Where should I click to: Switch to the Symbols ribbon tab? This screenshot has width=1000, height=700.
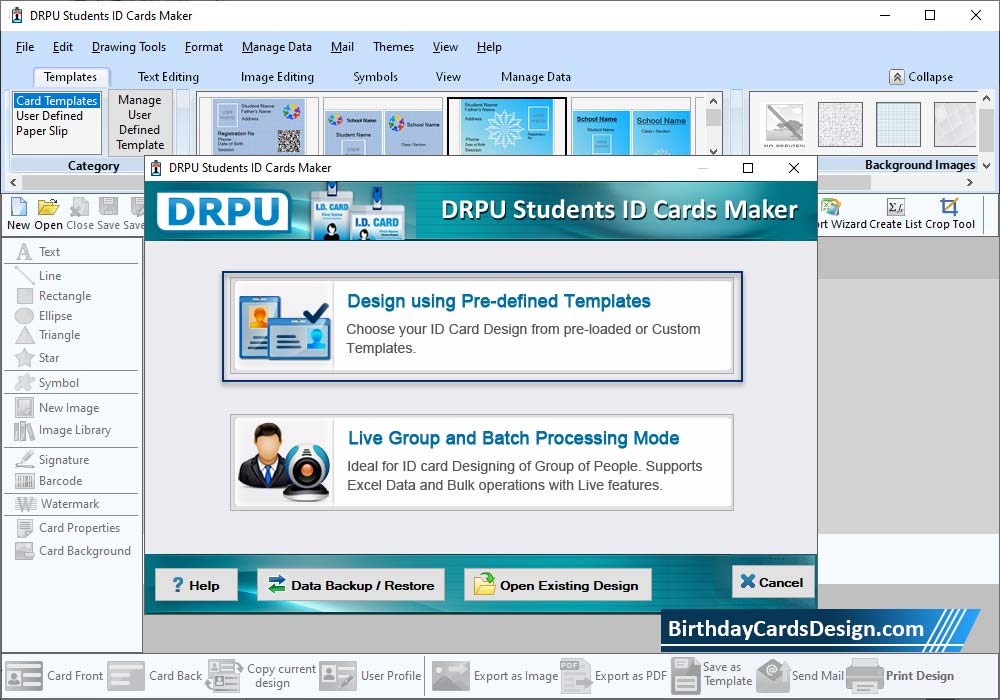pyautogui.click(x=376, y=77)
